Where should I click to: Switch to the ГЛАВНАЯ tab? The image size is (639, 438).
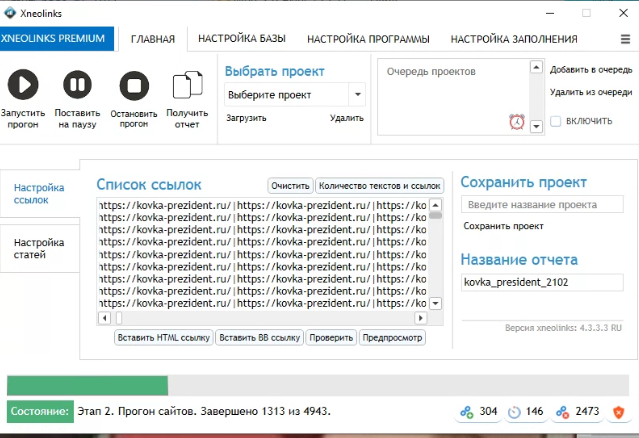click(x=153, y=39)
